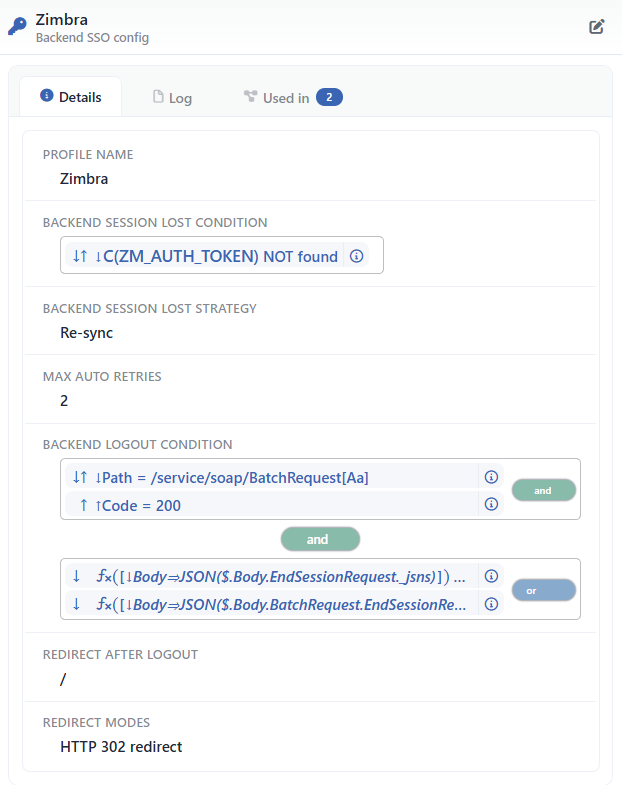
Task: Click the max auto retries value 2
Action: 64,401
